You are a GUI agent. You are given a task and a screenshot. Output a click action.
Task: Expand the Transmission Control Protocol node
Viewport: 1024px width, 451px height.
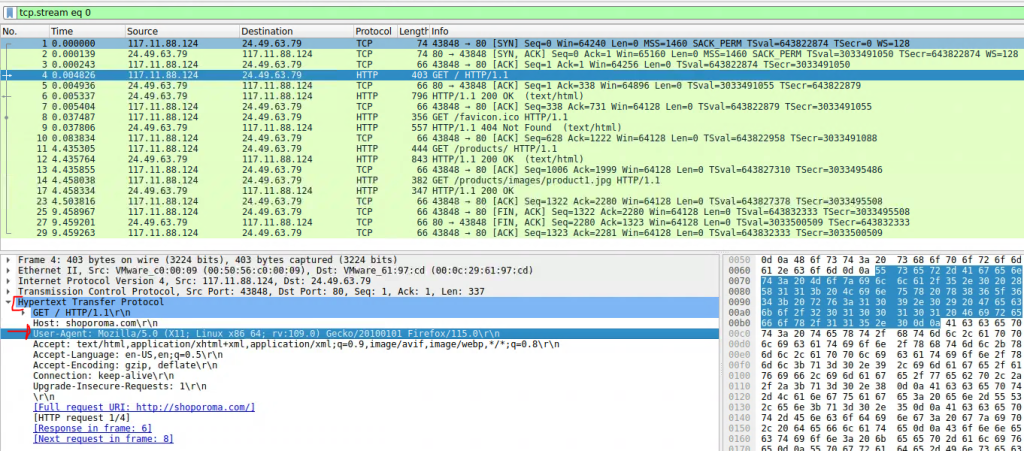click(10, 292)
